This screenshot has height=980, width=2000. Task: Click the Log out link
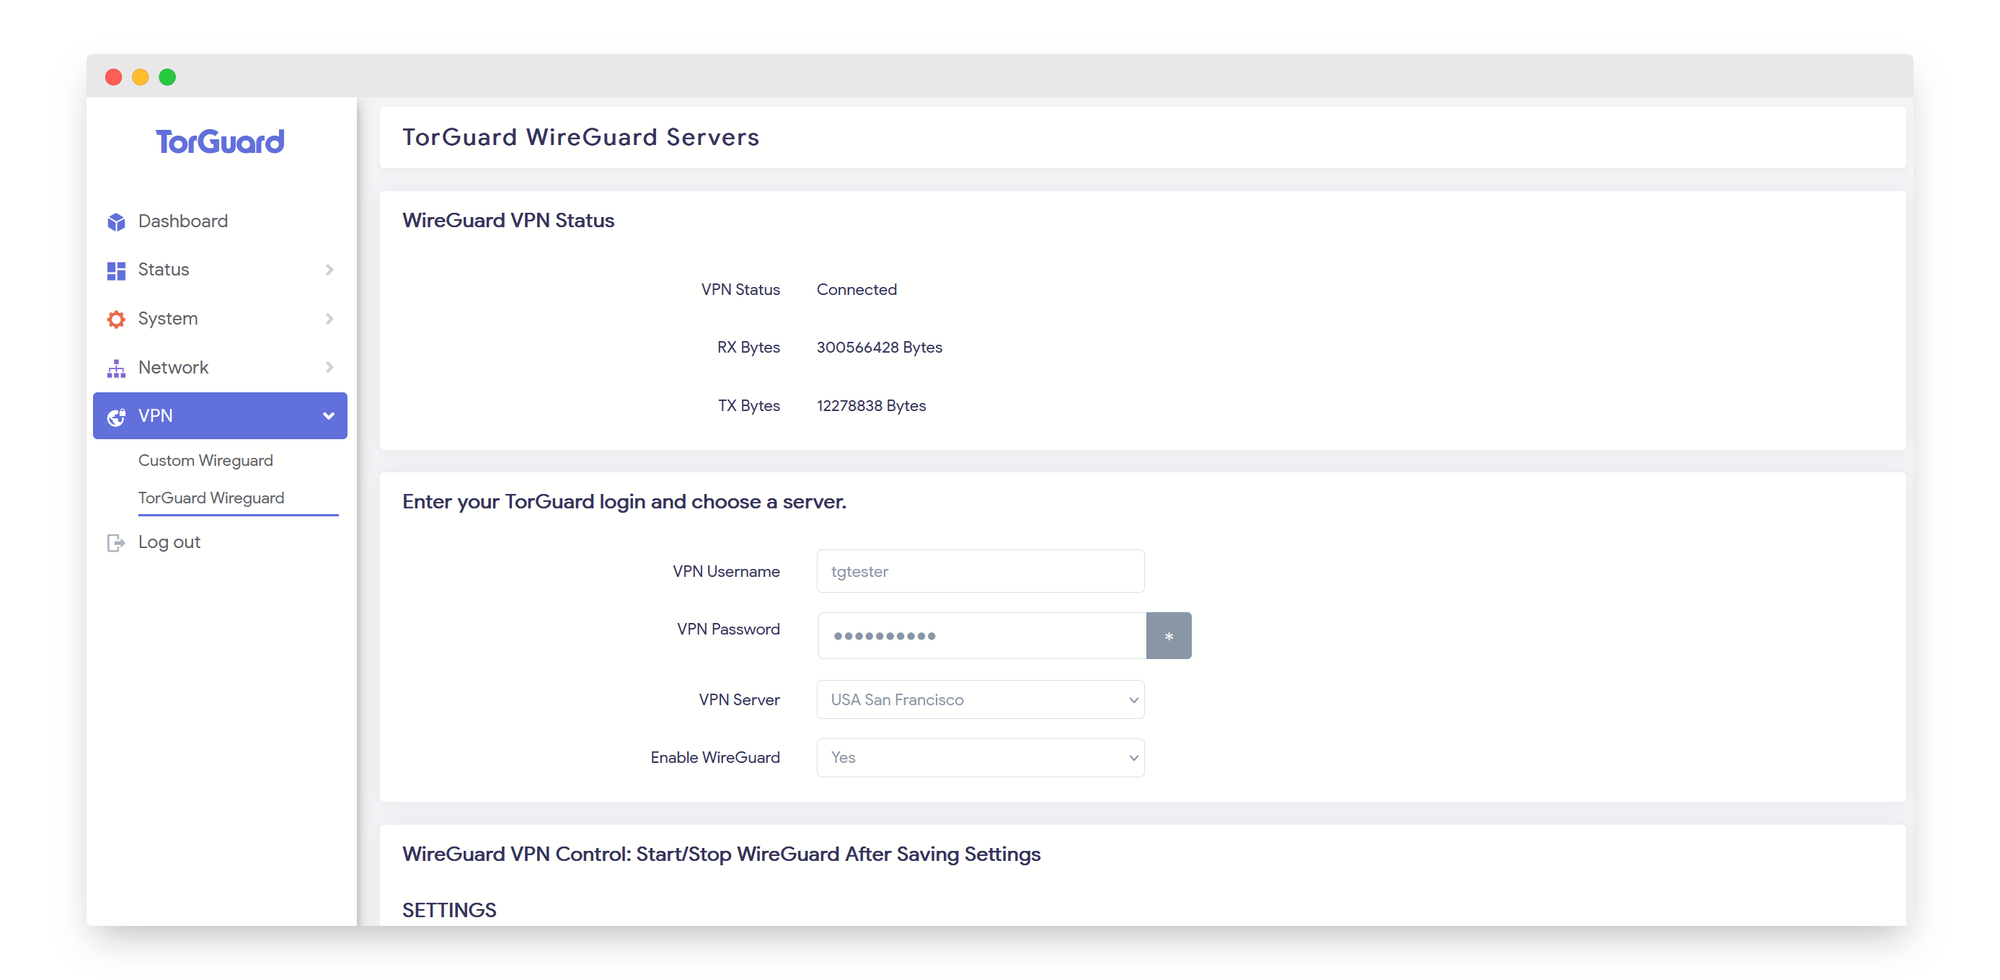tap(169, 542)
